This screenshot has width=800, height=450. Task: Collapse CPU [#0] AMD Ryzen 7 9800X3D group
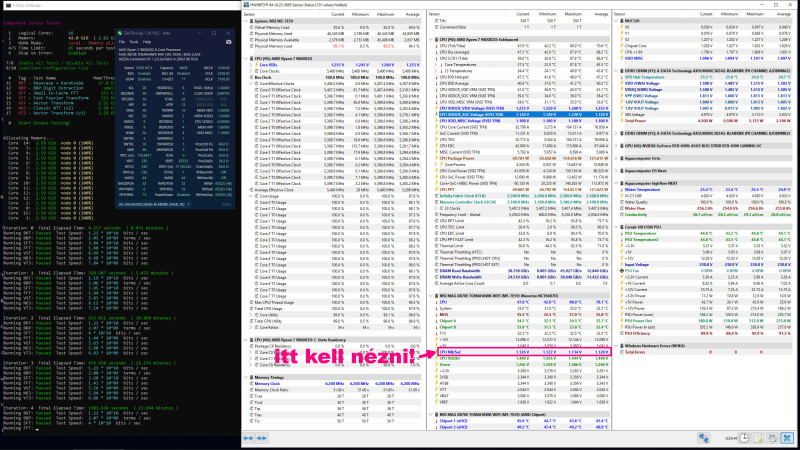[246, 59]
